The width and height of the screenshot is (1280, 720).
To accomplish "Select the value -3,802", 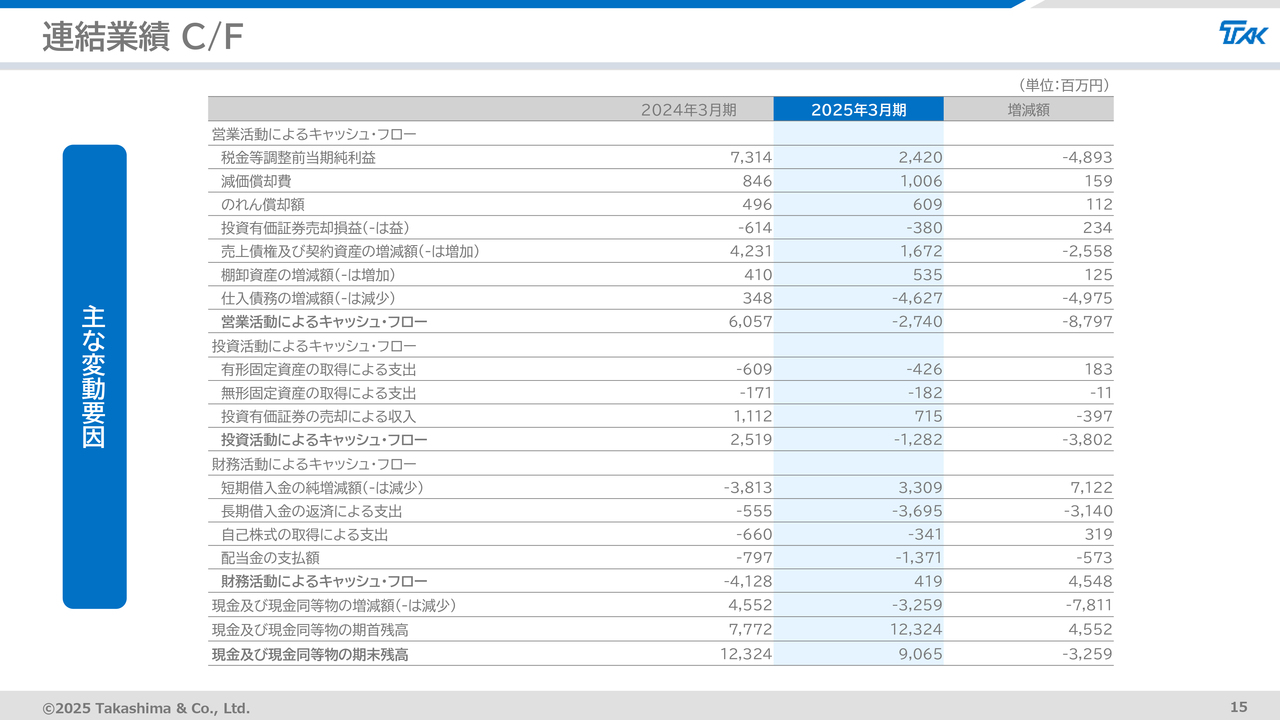I will point(1087,440).
